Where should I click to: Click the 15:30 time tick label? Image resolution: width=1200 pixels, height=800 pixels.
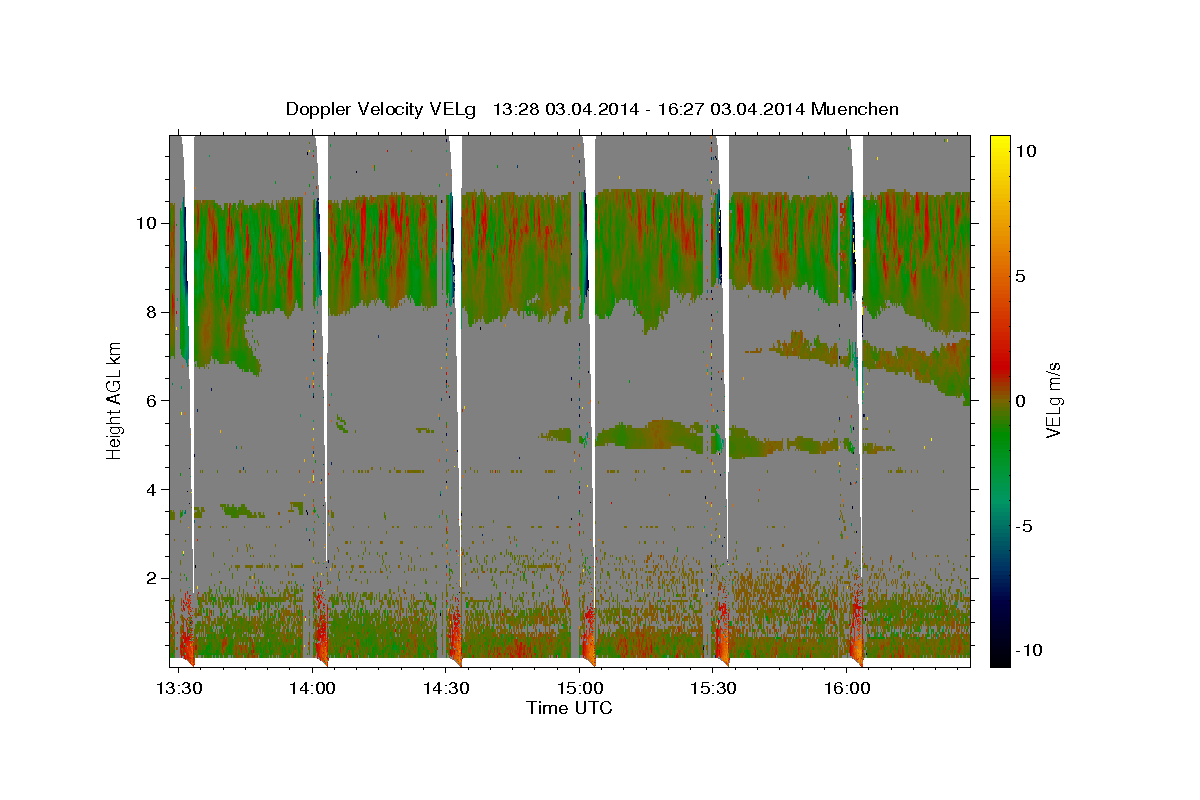(713, 688)
